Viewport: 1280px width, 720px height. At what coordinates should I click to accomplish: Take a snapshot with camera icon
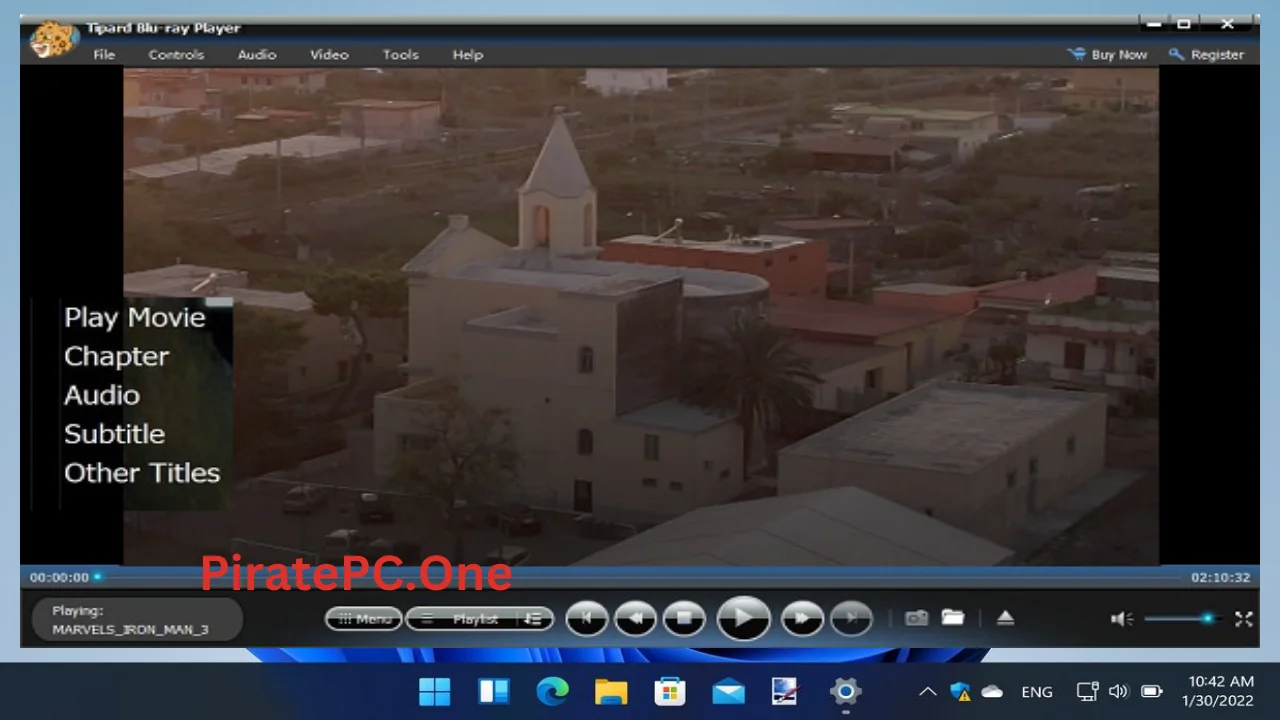point(916,619)
